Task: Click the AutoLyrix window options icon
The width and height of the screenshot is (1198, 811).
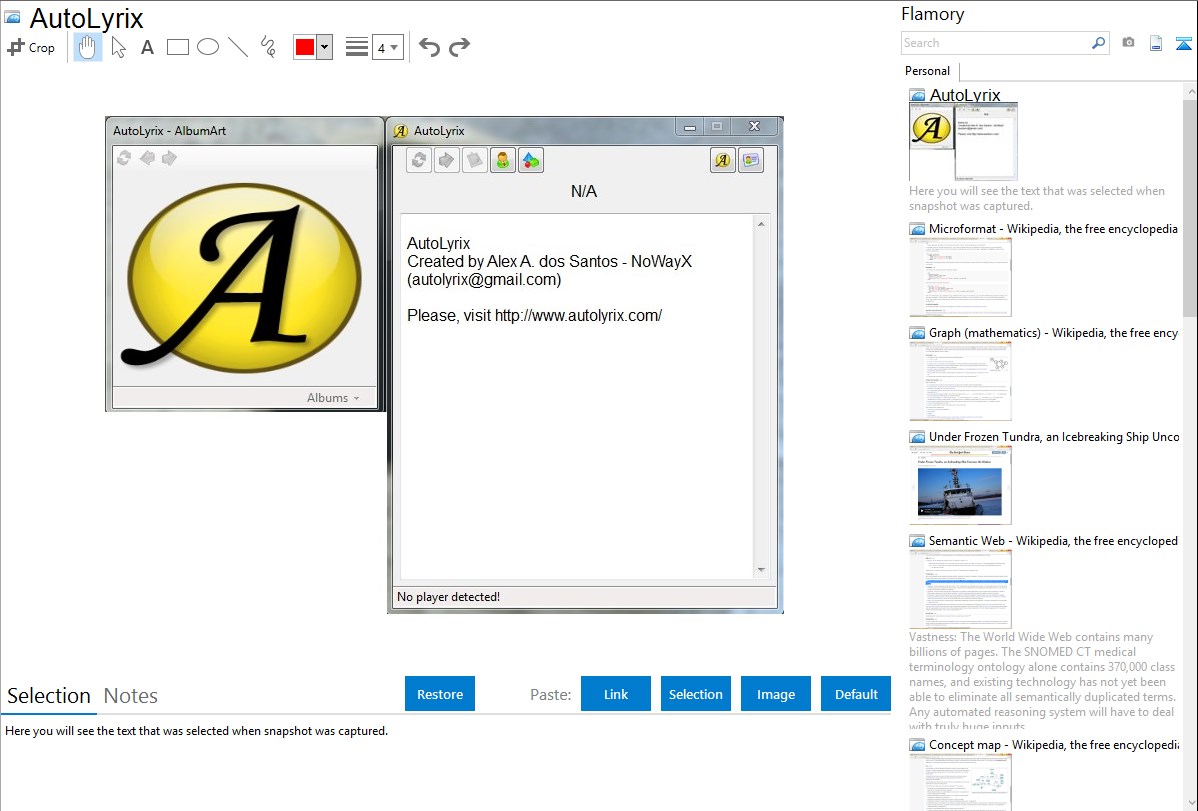Action: point(751,161)
